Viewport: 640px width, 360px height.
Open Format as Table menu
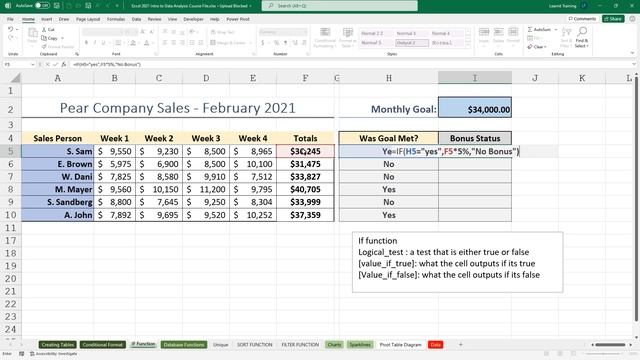click(348, 38)
